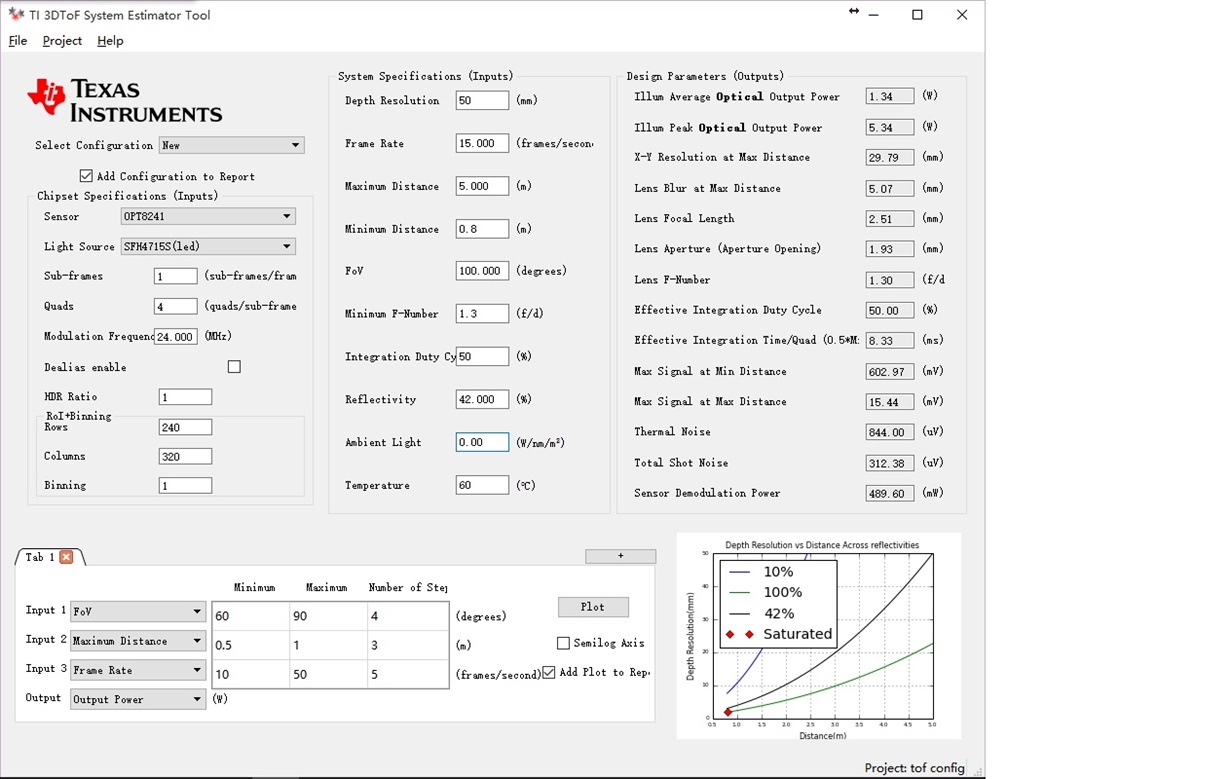
Task: Open Input 1 FoV dropdown
Action: 138,611
